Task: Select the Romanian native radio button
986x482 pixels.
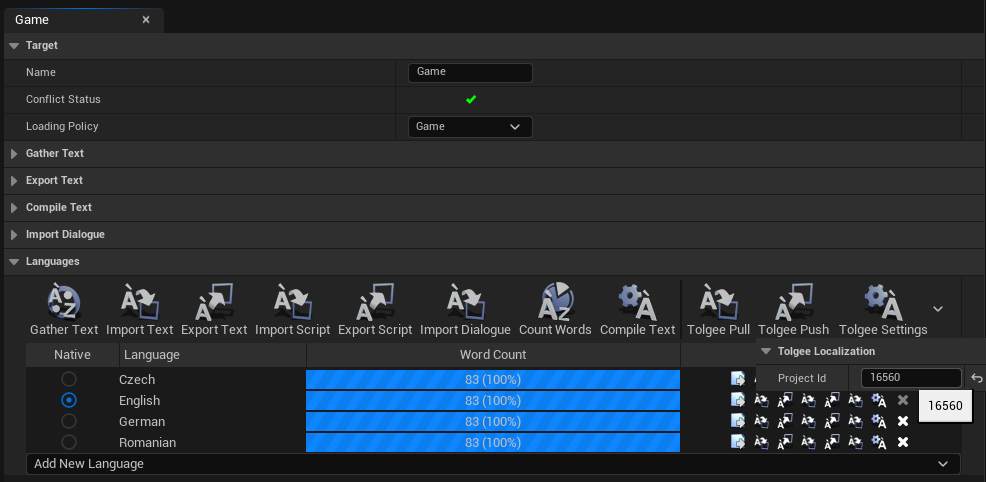Action: click(x=69, y=442)
